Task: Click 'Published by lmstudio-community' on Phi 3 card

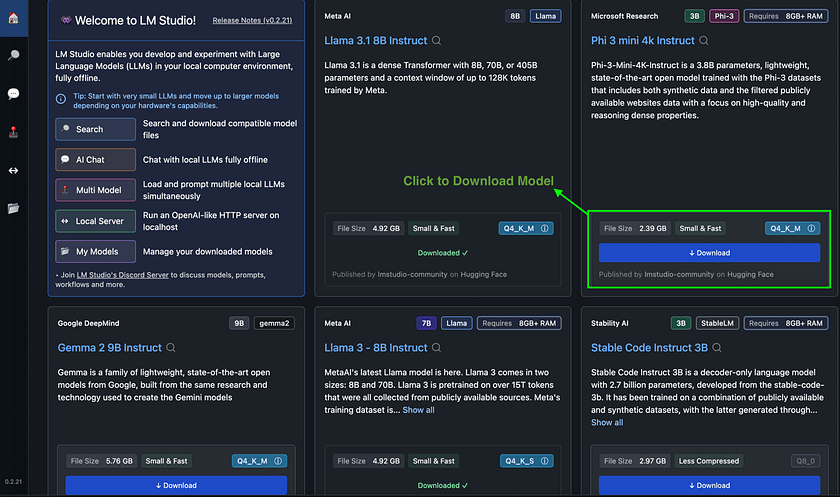Action: [656, 274]
